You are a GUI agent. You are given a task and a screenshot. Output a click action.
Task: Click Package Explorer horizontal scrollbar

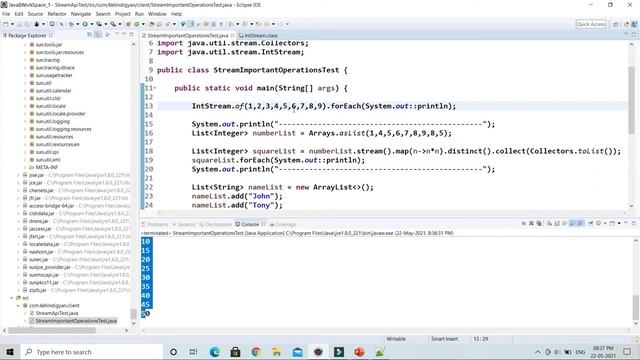click(x=52, y=330)
